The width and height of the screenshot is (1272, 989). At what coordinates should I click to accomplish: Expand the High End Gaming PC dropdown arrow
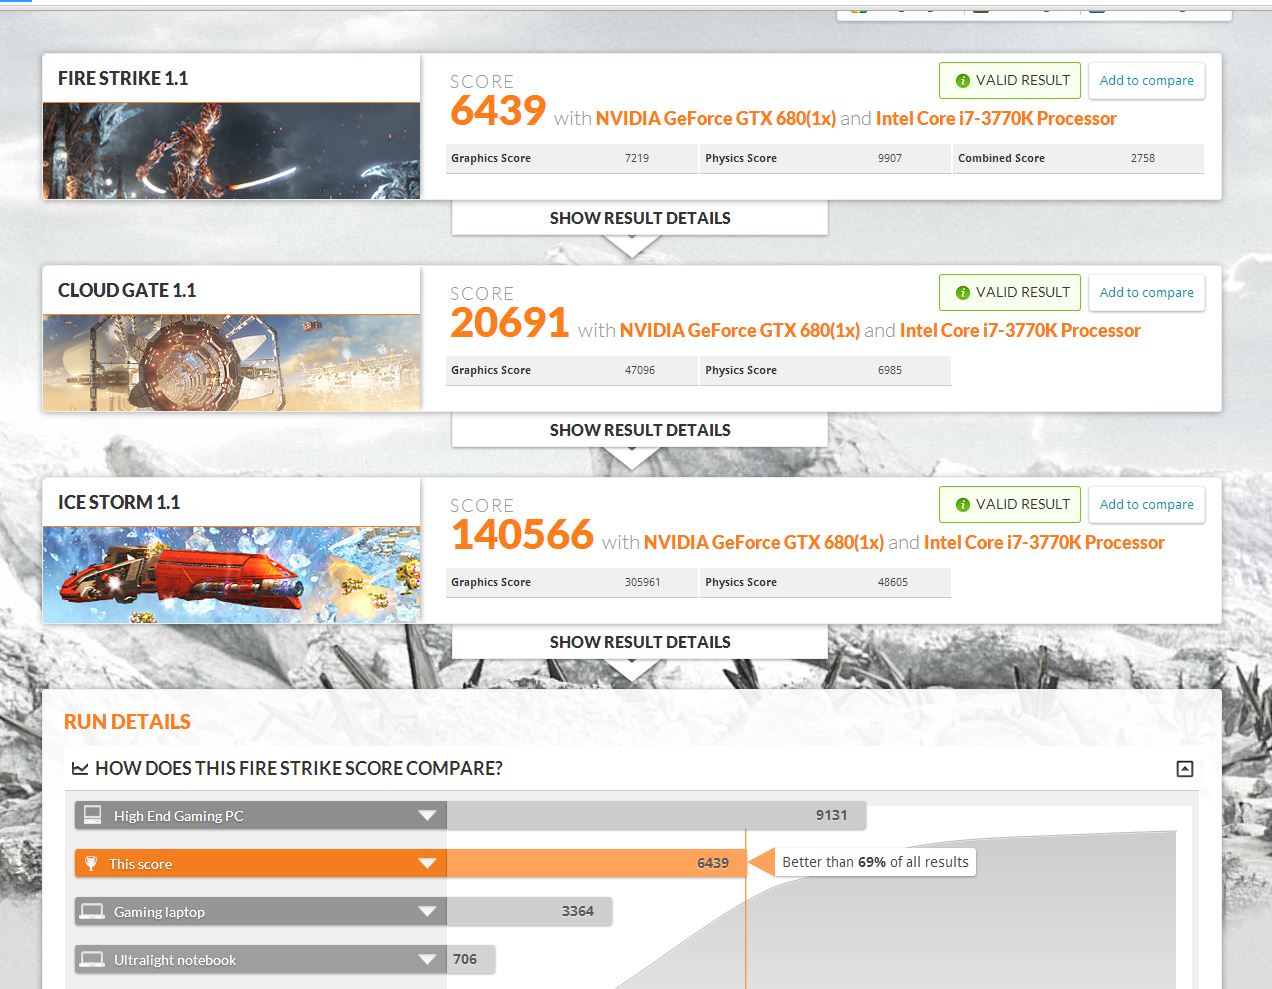(x=427, y=816)
